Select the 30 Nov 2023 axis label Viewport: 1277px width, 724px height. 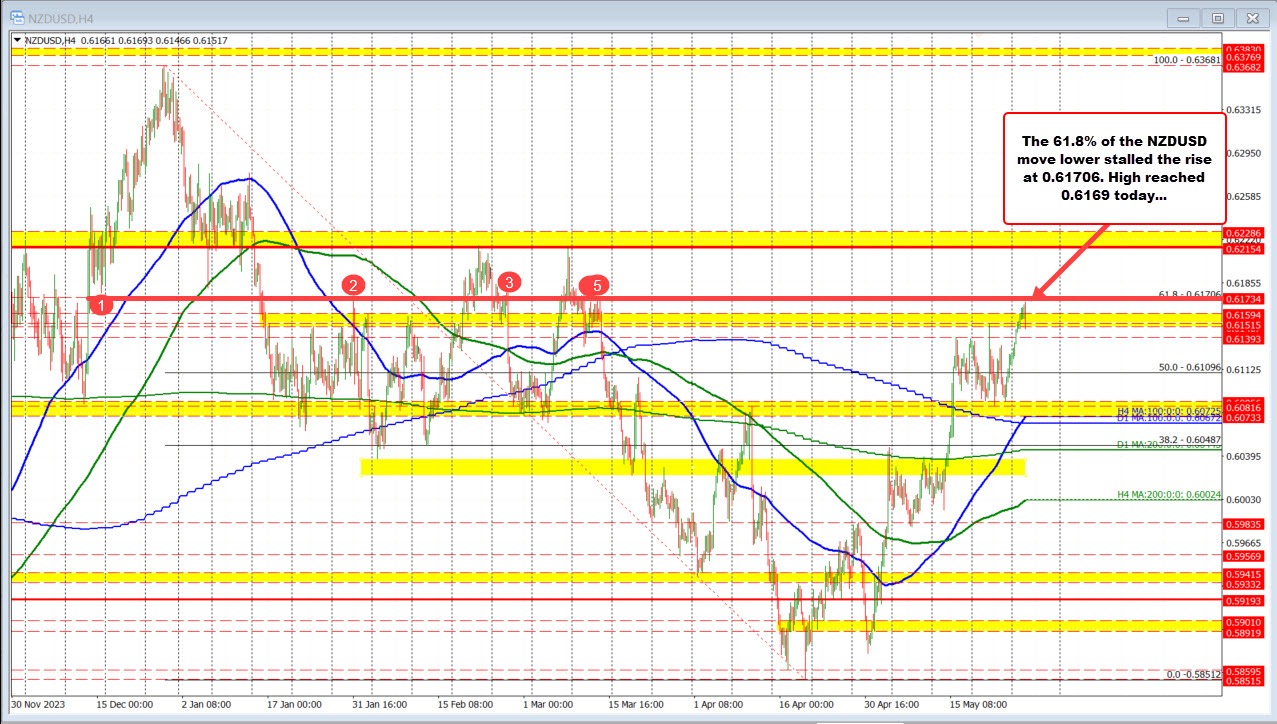pyautogui.click(x=40, y=704)
